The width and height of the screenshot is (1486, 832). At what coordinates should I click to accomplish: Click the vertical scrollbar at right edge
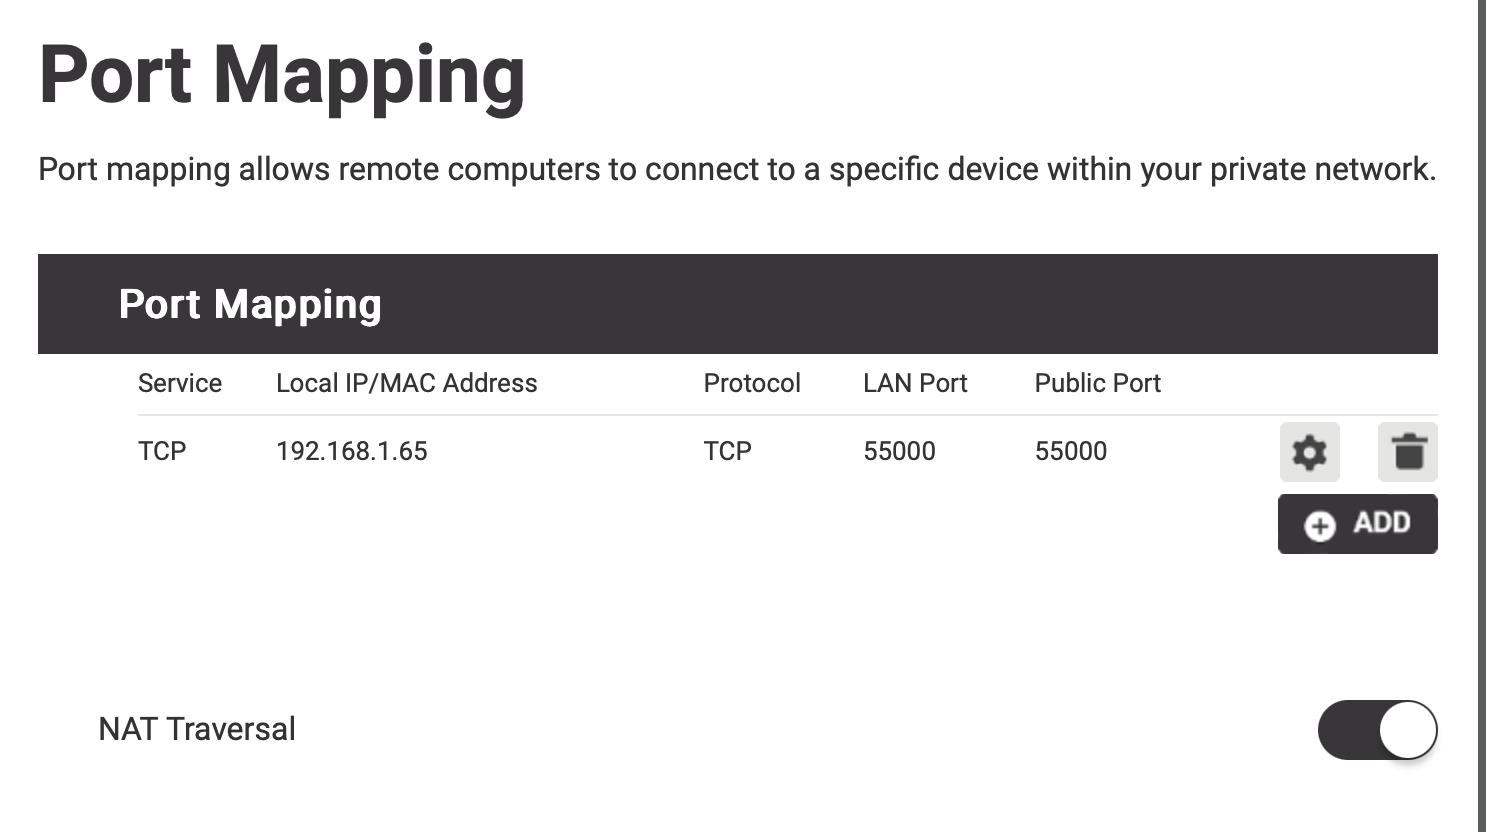tap(1482, 416)
